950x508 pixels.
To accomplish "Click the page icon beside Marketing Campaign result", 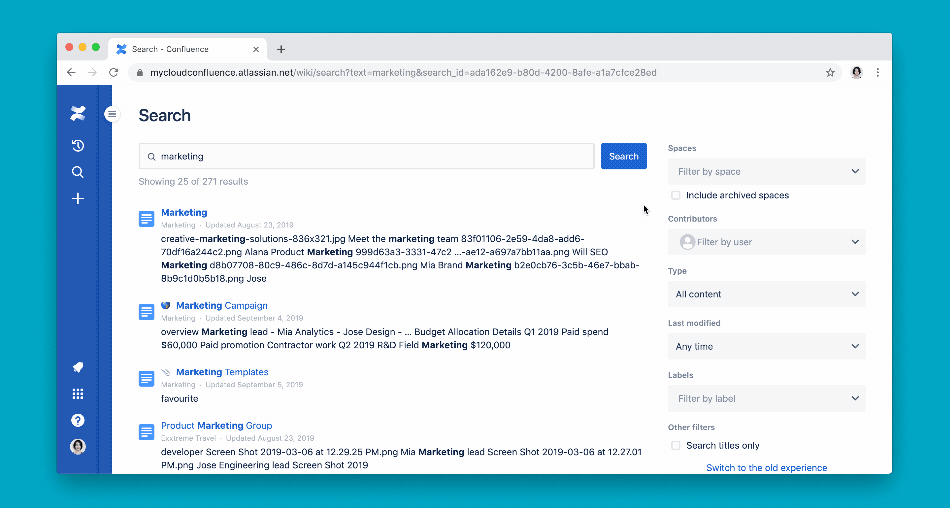I will [x=146, y=312].
